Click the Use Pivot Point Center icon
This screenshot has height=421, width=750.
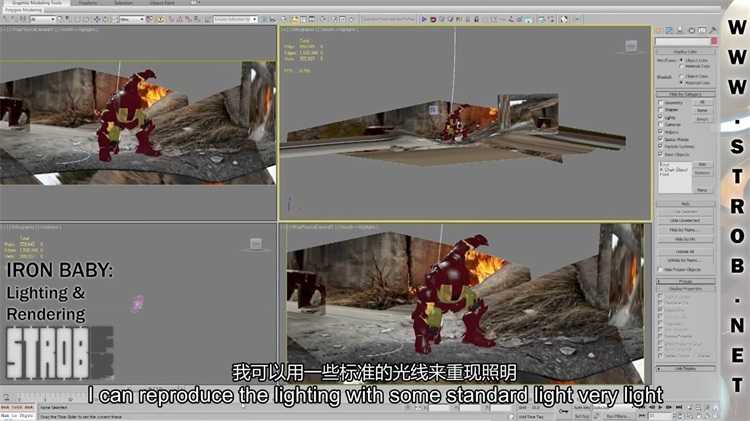[150, 20]
